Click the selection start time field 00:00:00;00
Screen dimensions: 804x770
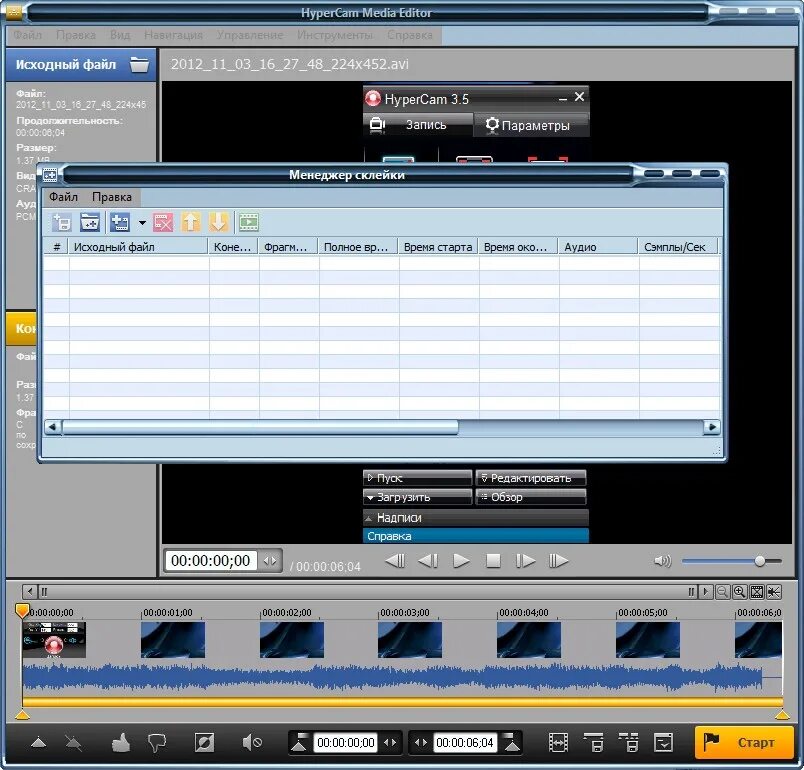click(x=346, y=743)
